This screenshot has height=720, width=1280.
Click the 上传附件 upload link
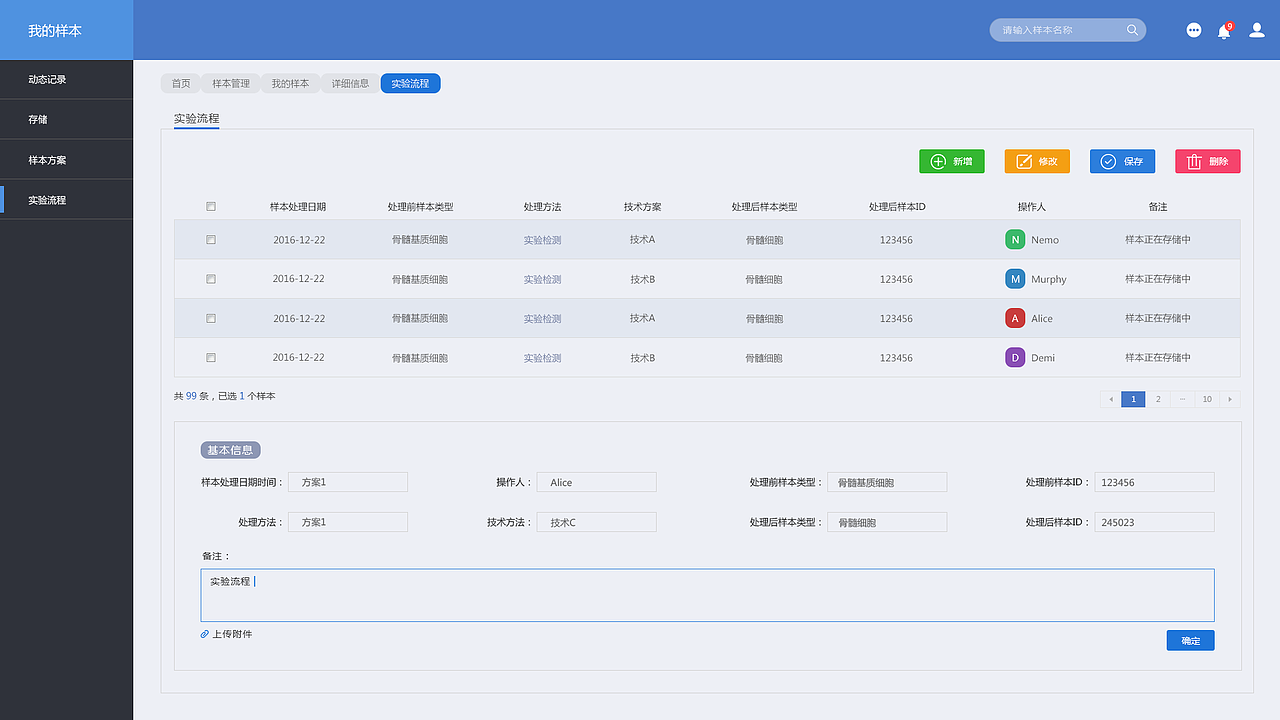click(x=232, y=634)
